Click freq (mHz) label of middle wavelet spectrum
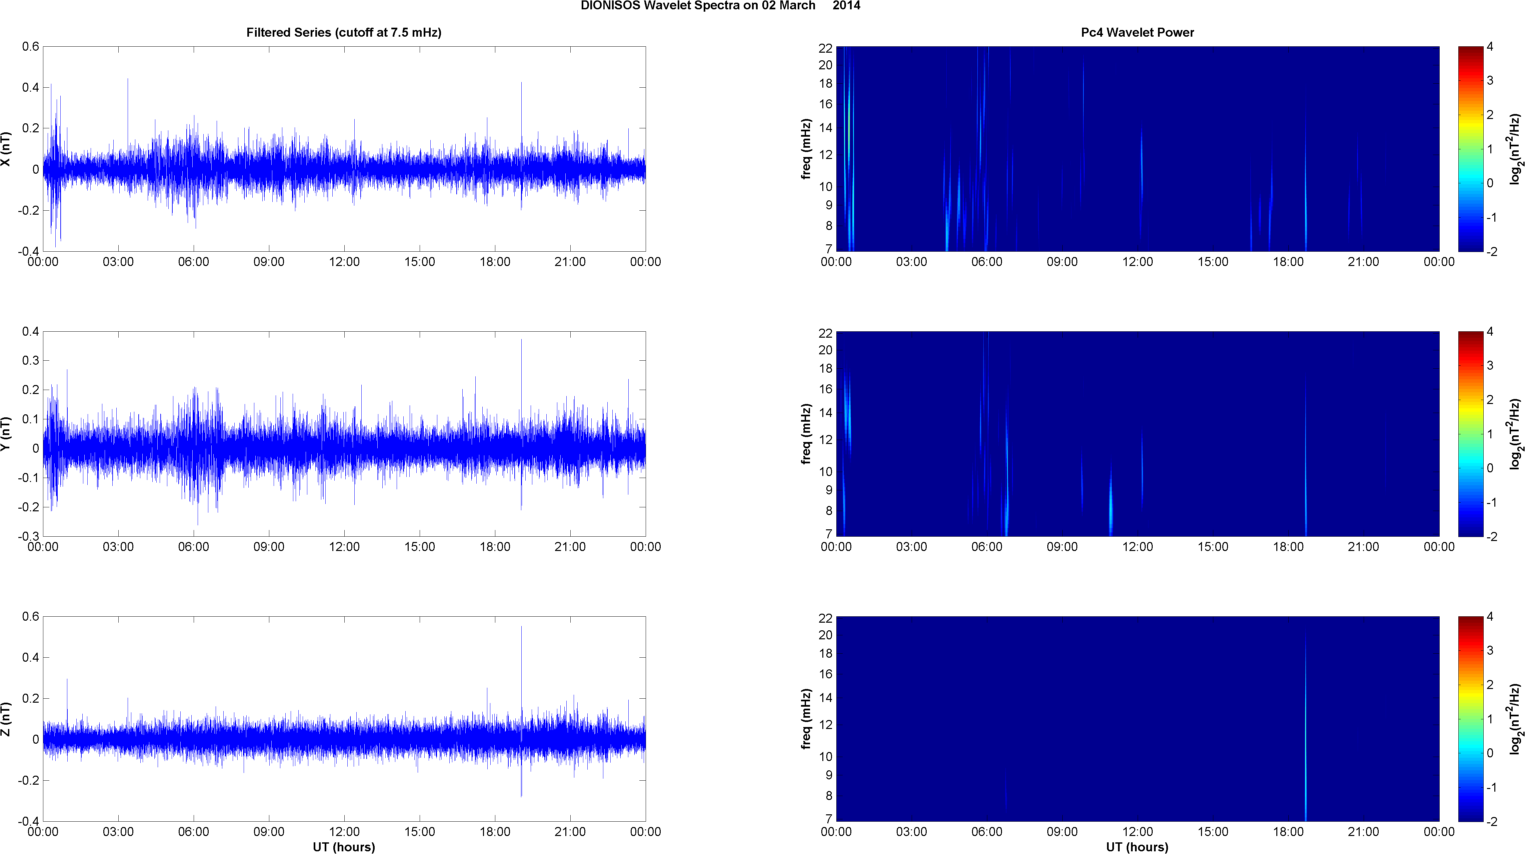 [806, 434]
